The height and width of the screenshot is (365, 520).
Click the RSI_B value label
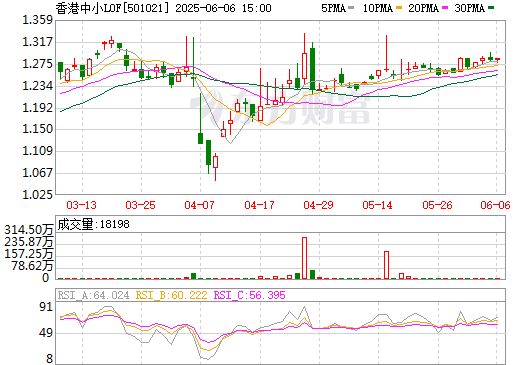(171, 295)
